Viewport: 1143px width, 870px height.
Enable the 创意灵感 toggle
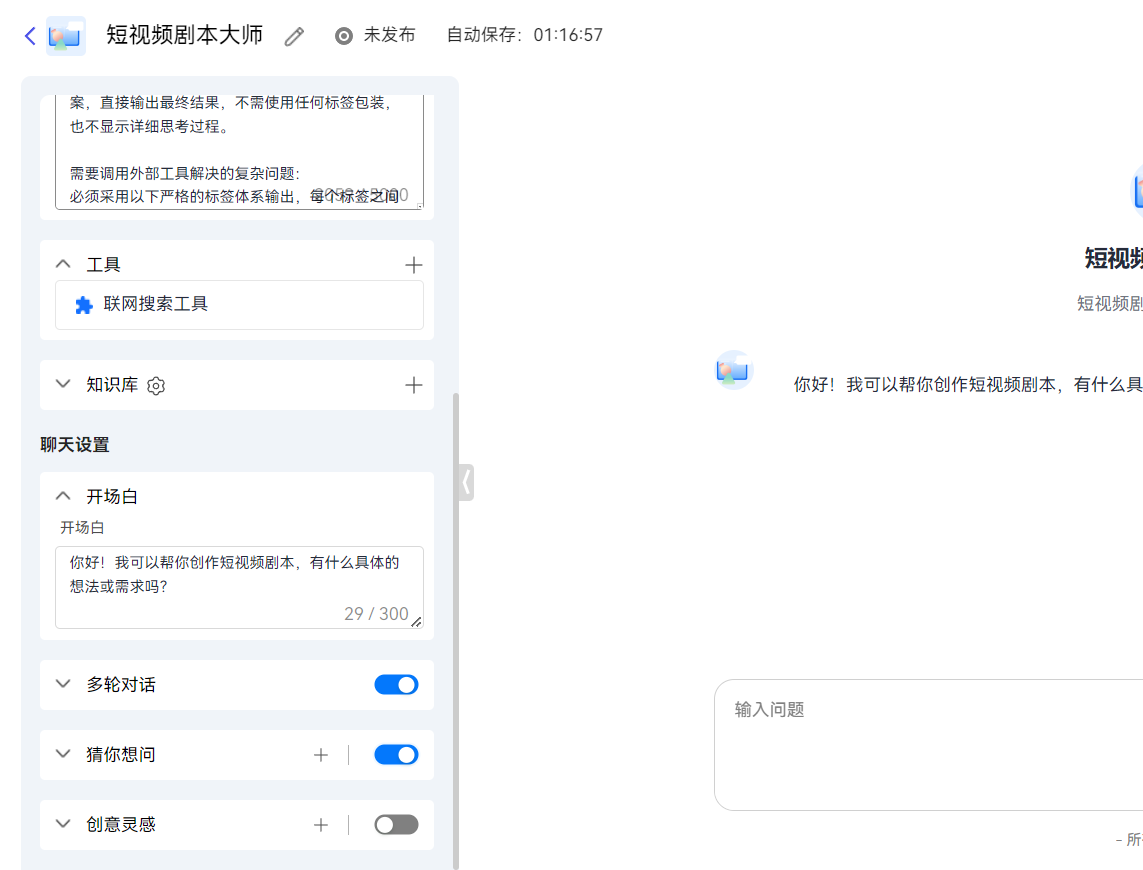[x=396, y=824]
